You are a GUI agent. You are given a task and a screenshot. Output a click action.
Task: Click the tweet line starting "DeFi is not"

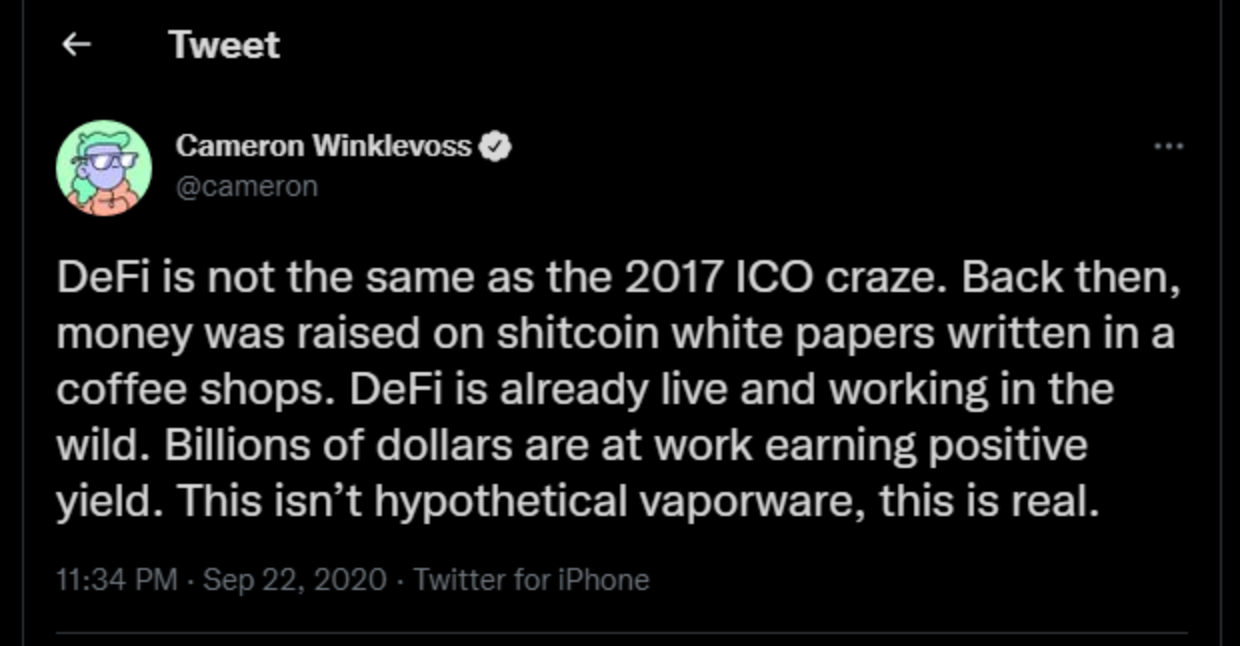(x=618, y=279)
